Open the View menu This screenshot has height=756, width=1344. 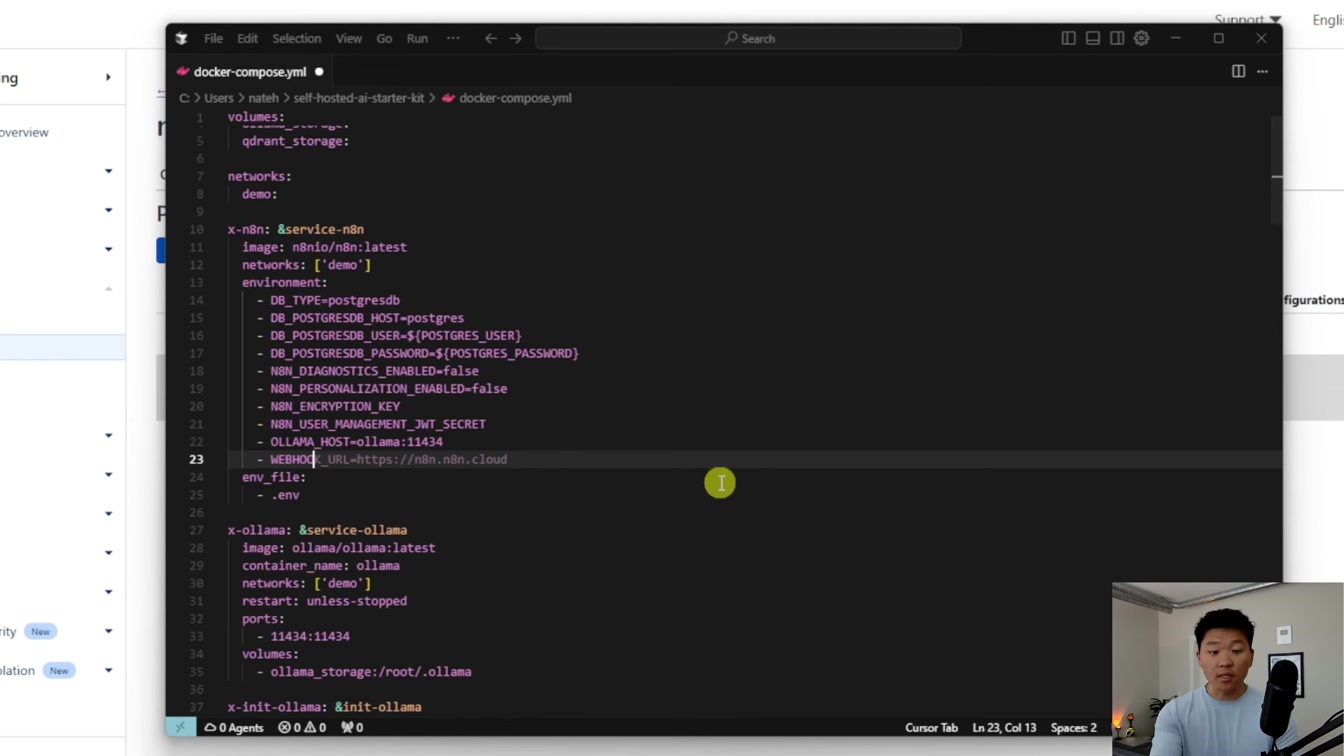point(349,38)
